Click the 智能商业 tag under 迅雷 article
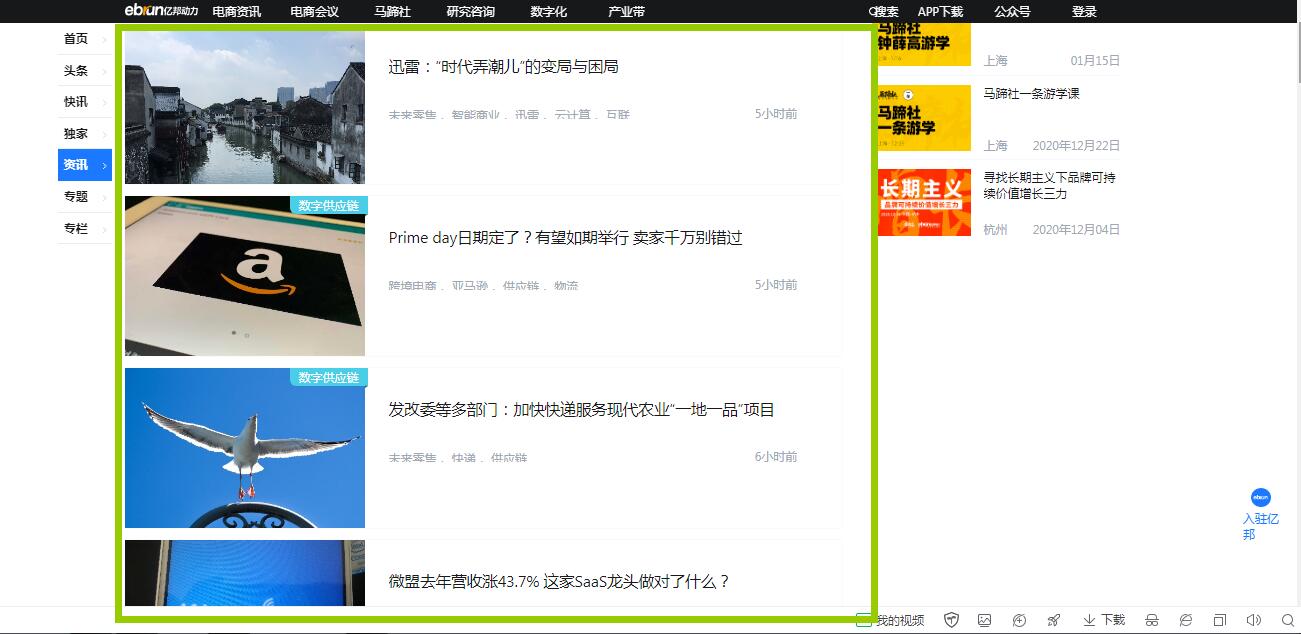The image size is (1301, 634). [475, 115]
